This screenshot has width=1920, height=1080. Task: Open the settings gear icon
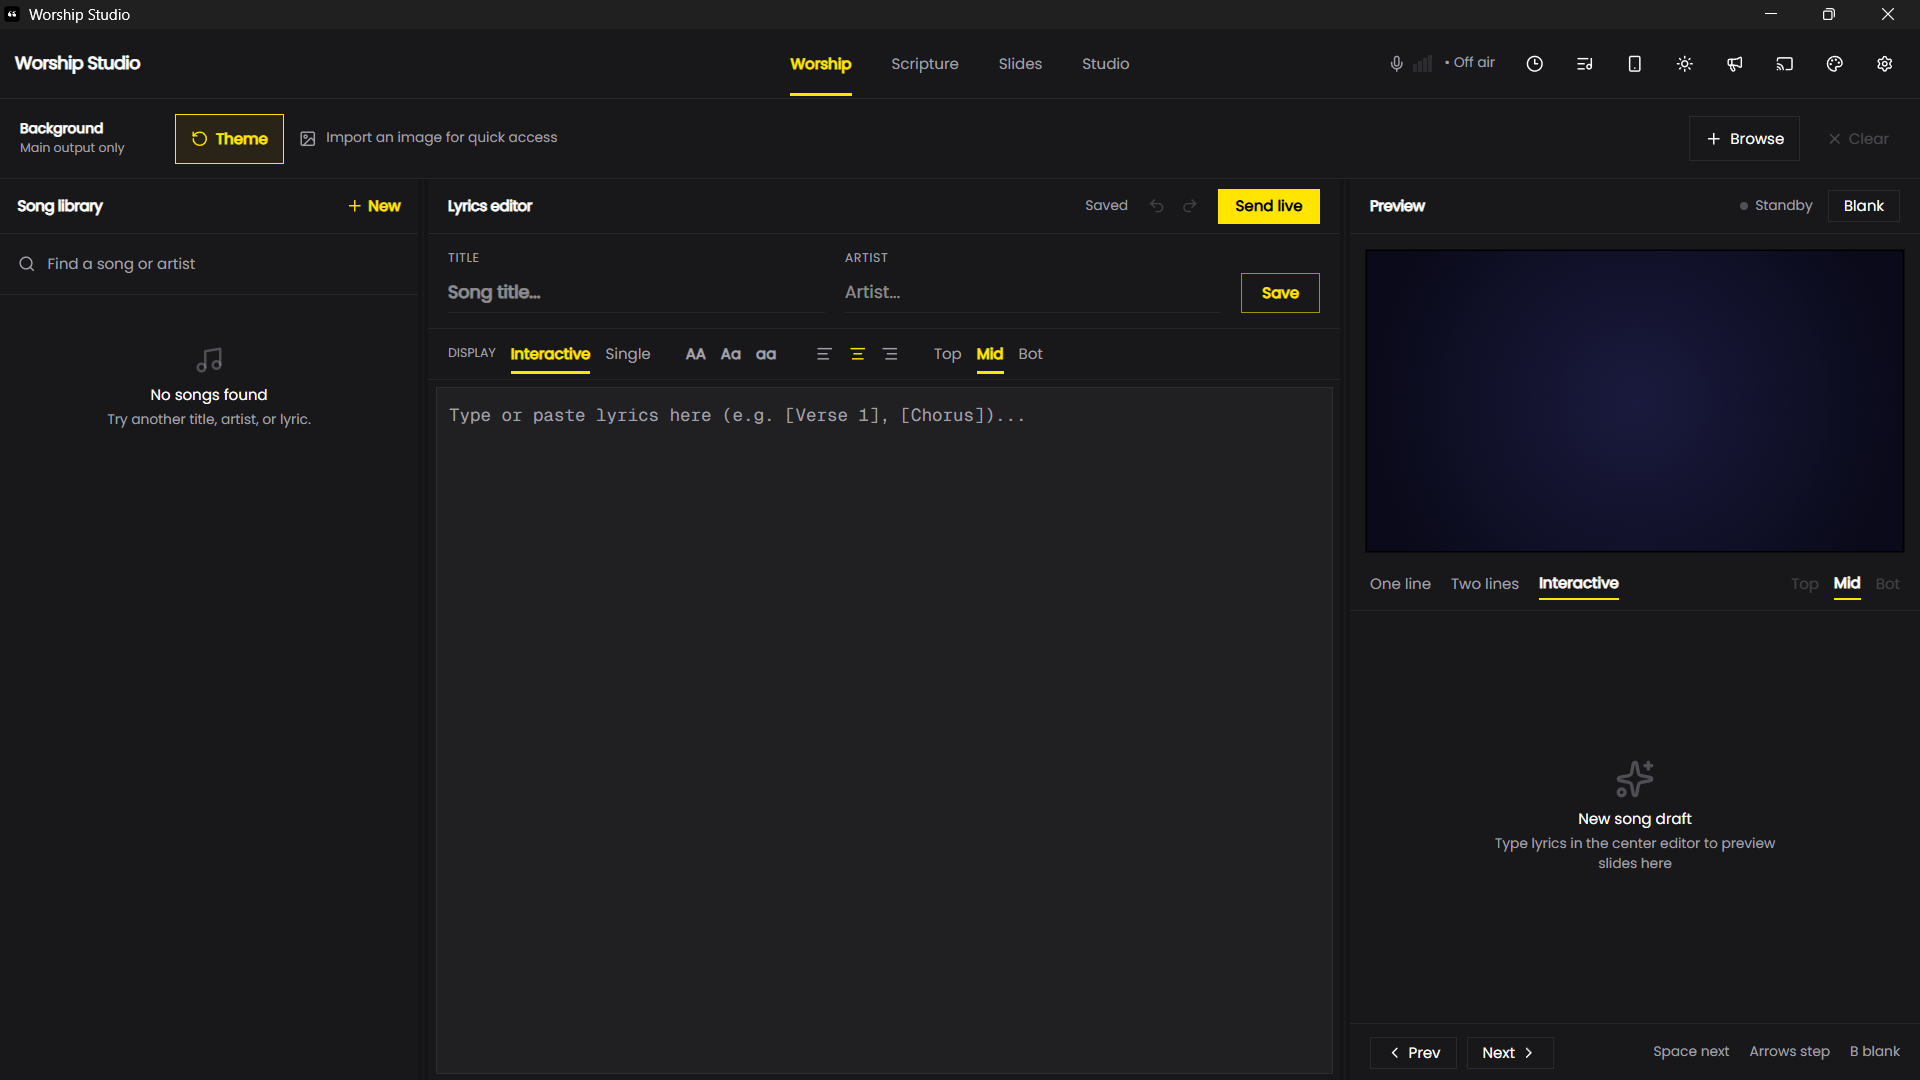(1884, 64)
